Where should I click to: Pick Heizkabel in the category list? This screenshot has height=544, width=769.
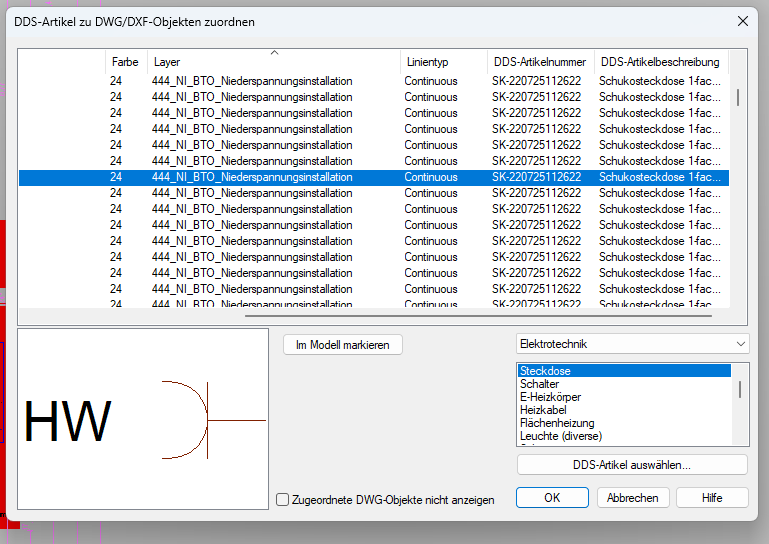(x=624, y=410)
